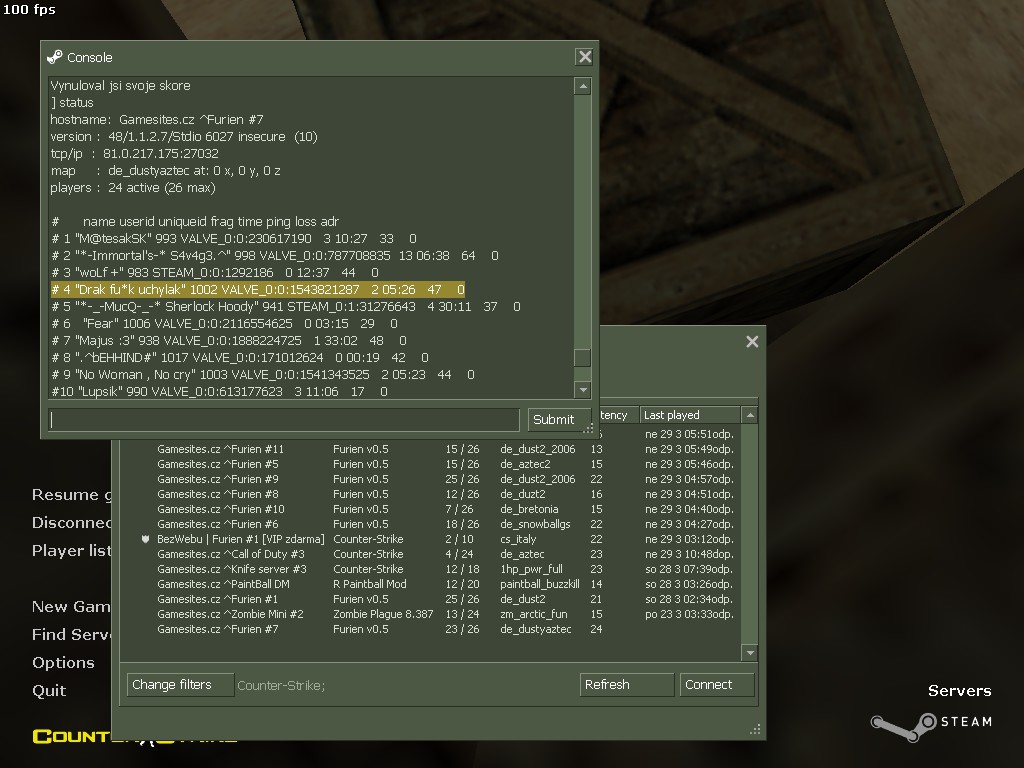1024x768 pixels.
Task: Sort server list by Latency column header
Action: (615, 415)
